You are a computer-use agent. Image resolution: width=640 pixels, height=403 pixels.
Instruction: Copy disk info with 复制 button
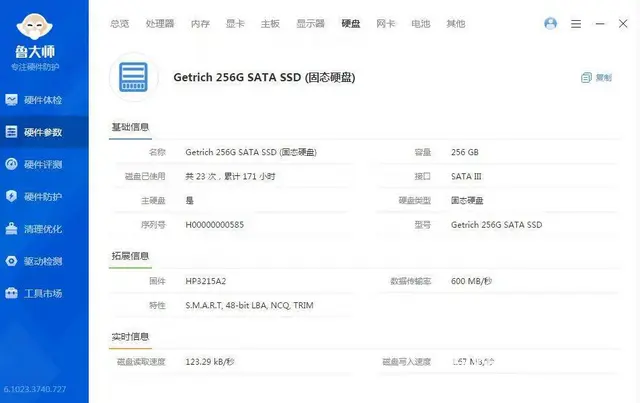coord(596,78)
